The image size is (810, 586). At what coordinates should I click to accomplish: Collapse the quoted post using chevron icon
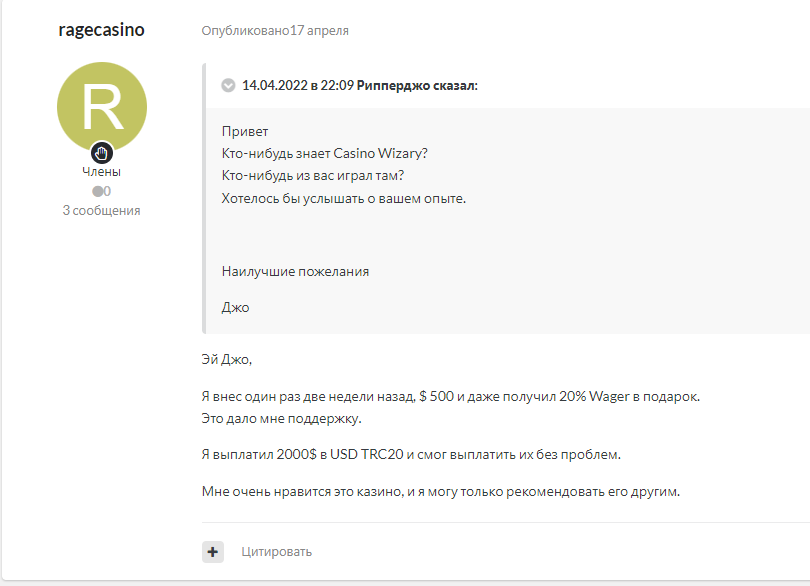228,85
